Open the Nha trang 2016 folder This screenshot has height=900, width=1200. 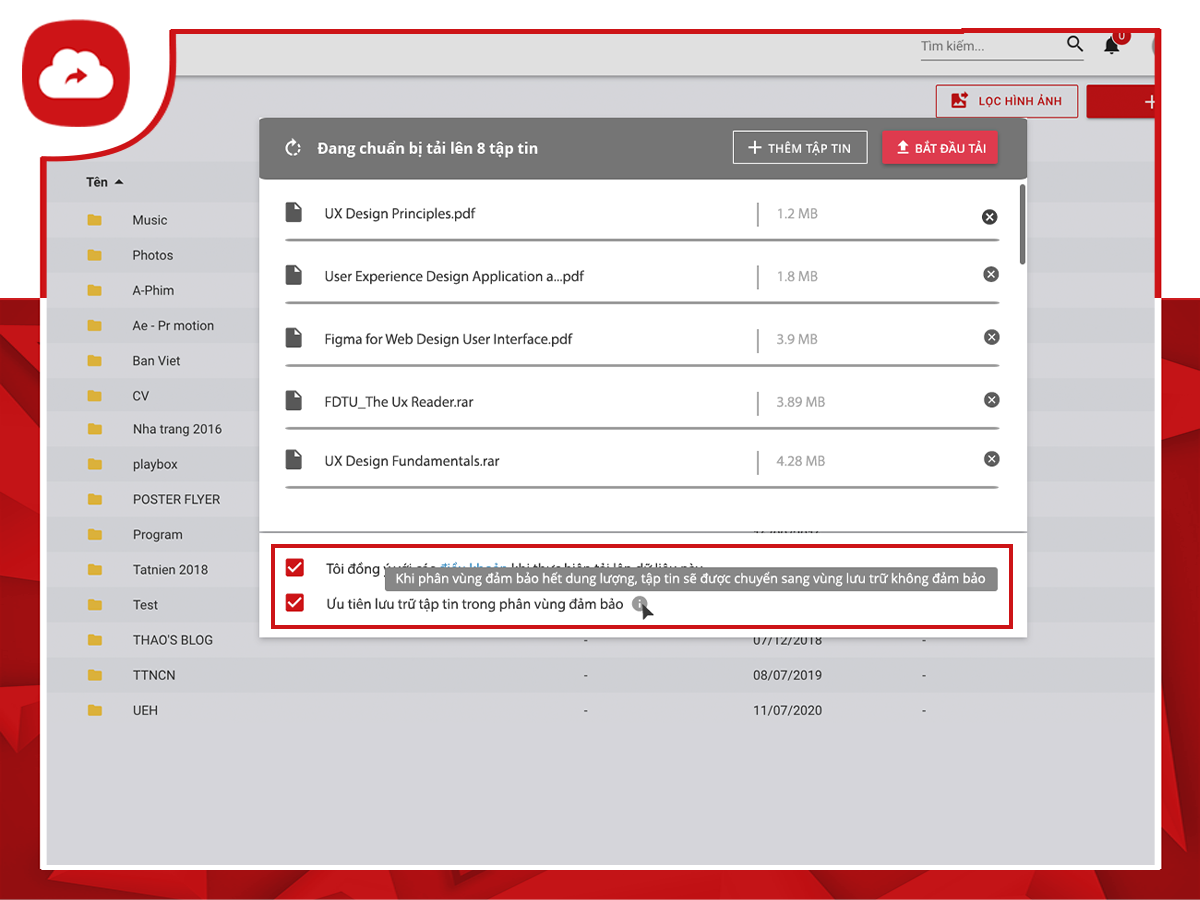177,429
